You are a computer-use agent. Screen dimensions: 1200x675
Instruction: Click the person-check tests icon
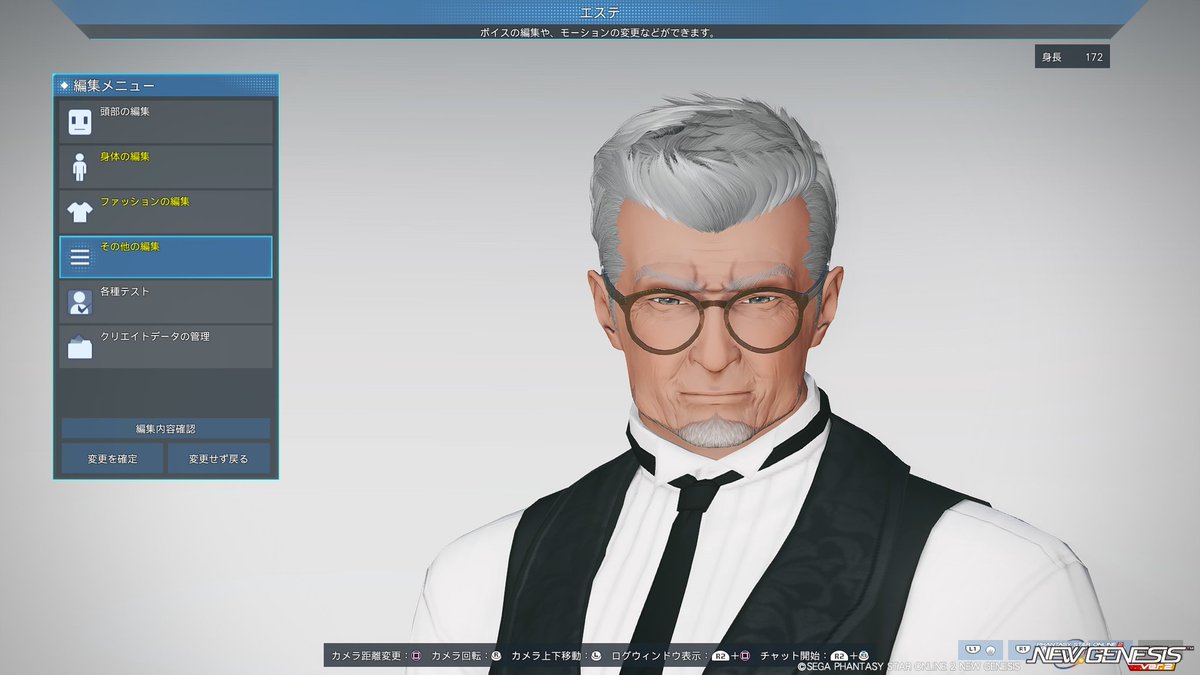click(x=80, y=302)
